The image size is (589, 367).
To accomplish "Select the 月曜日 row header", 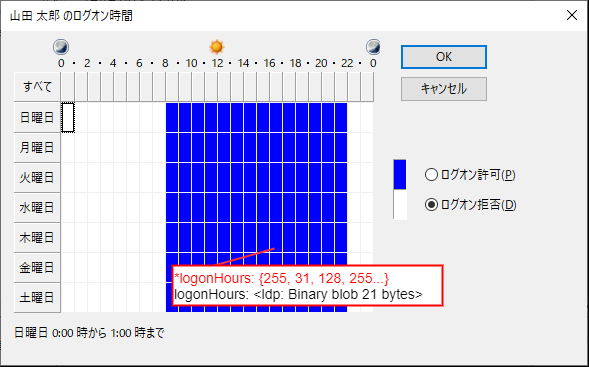I will tap(37, 148).
